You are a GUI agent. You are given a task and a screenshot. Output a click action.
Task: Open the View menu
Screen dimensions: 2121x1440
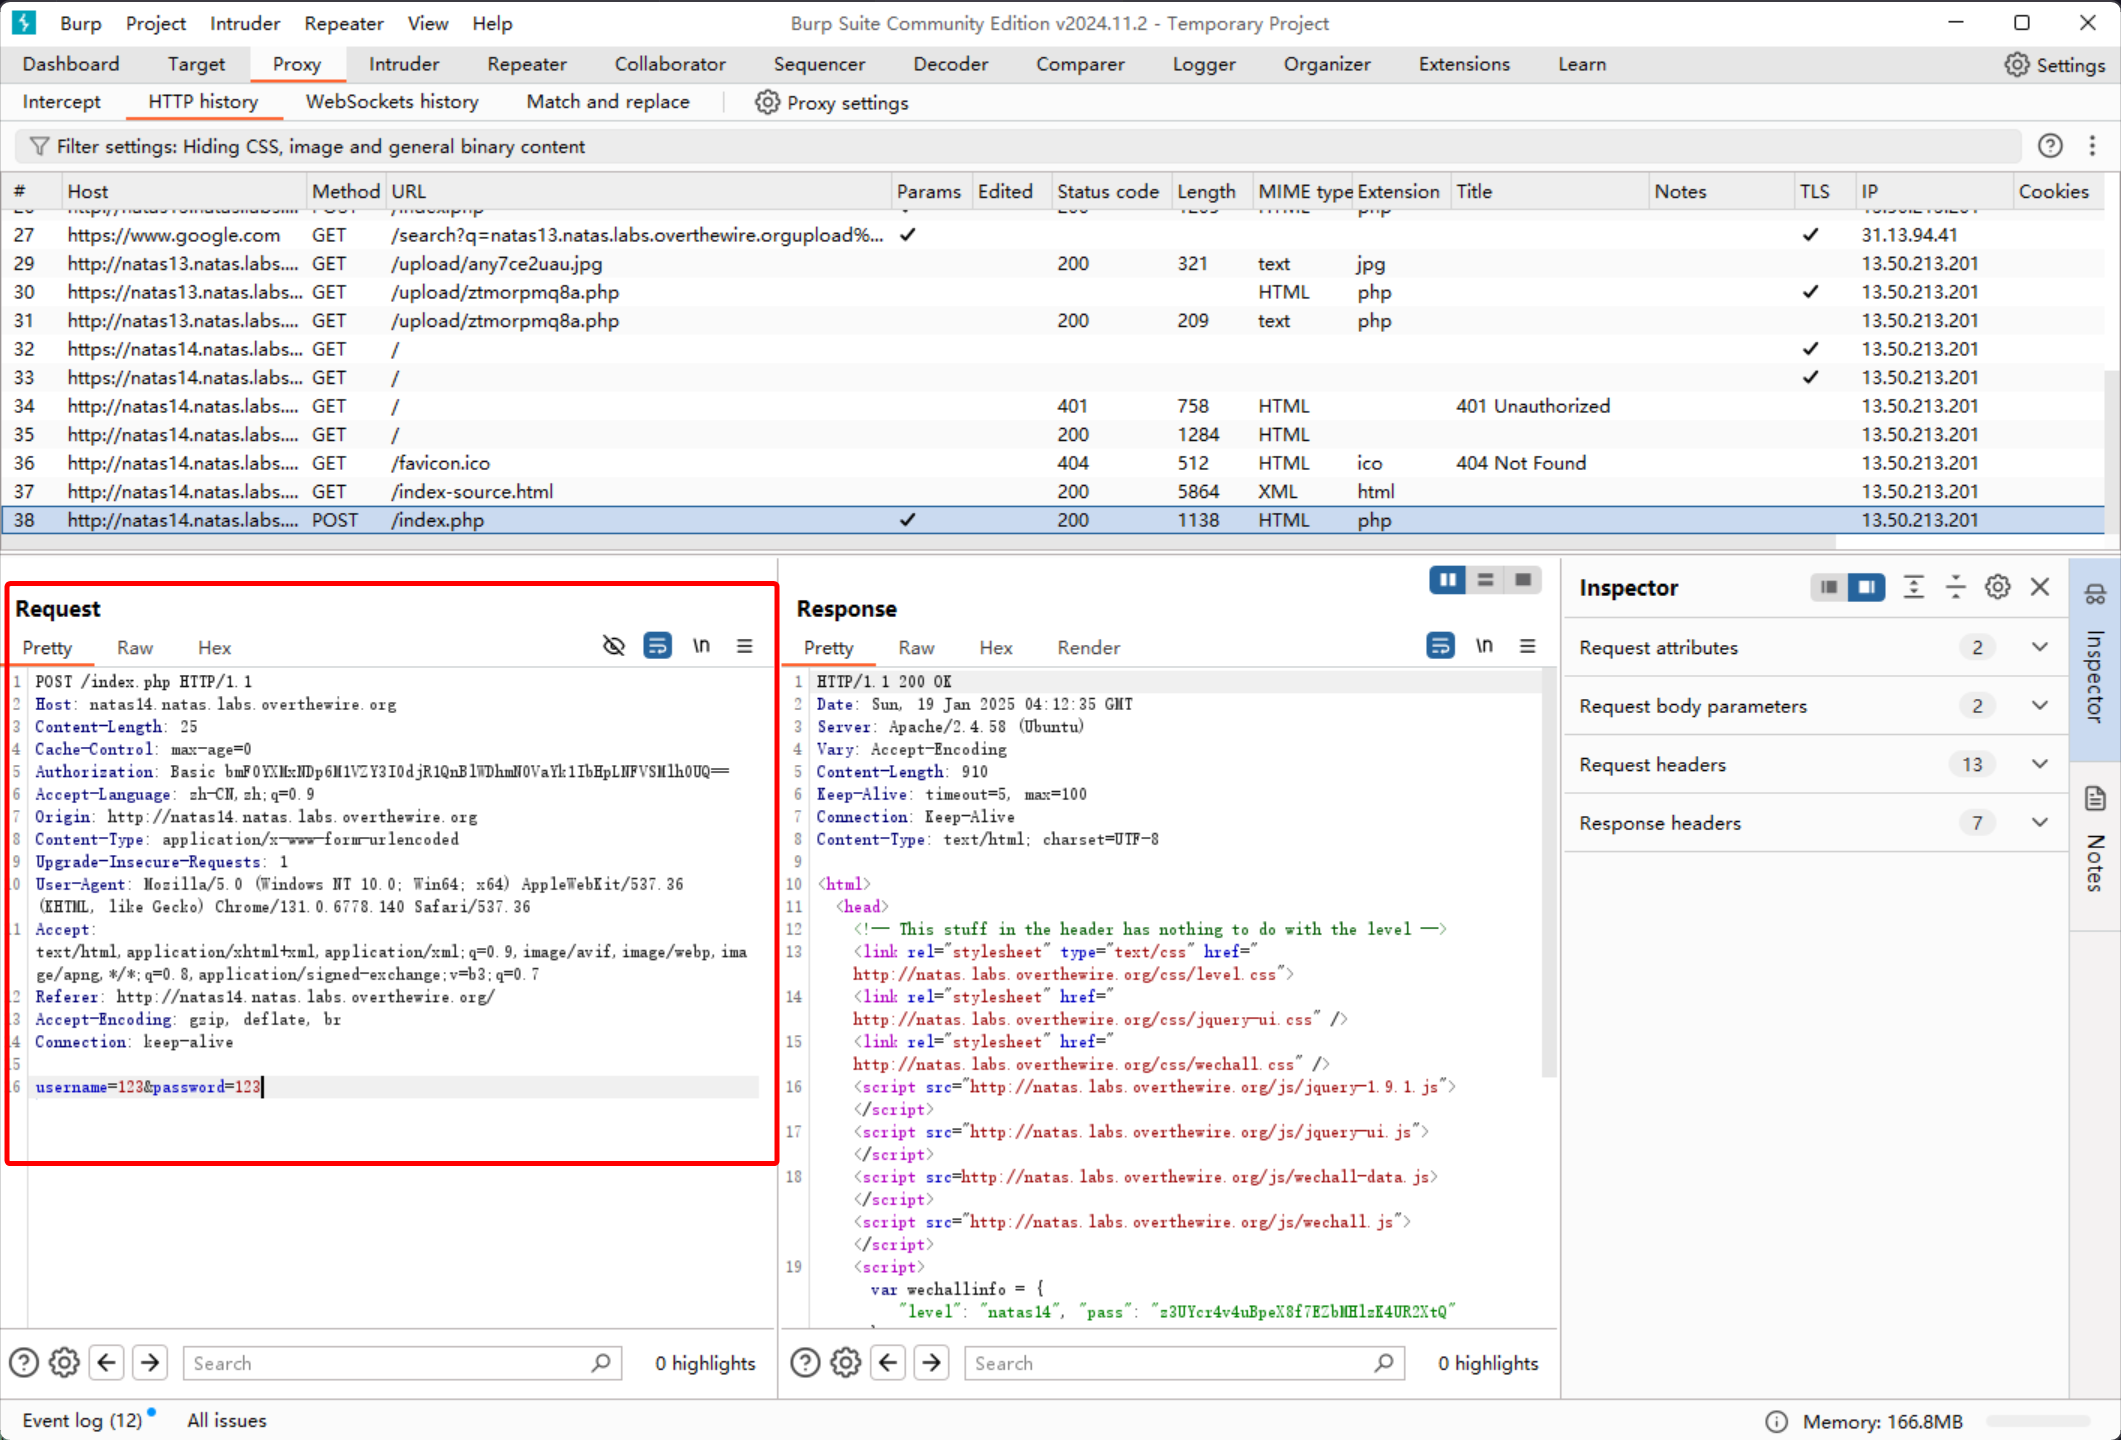(428, 23)
